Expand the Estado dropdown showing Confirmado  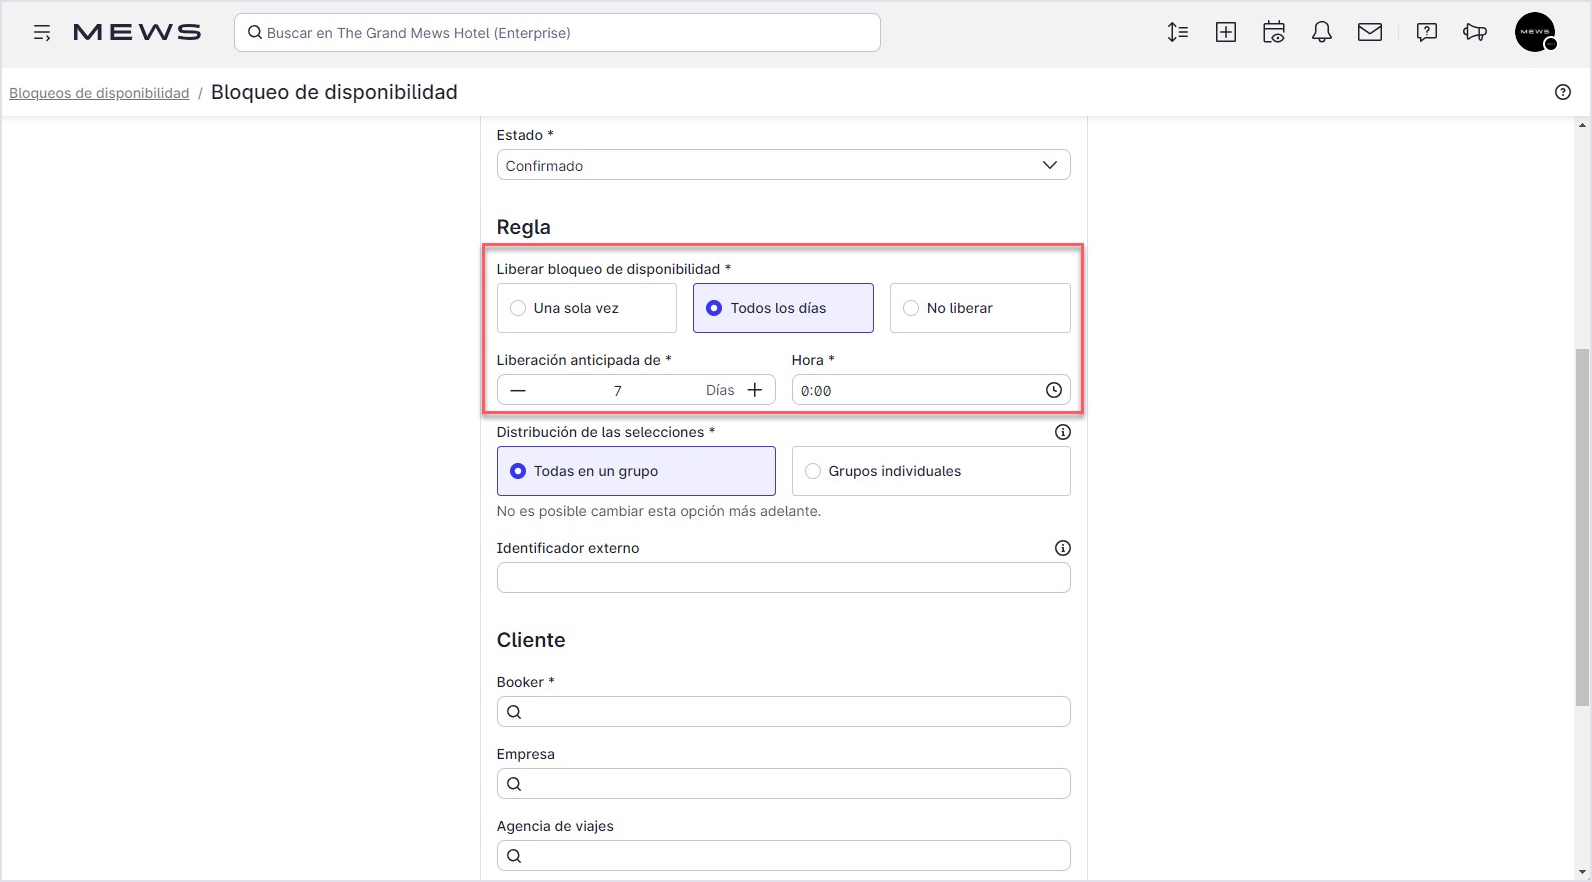pos(783,165)
